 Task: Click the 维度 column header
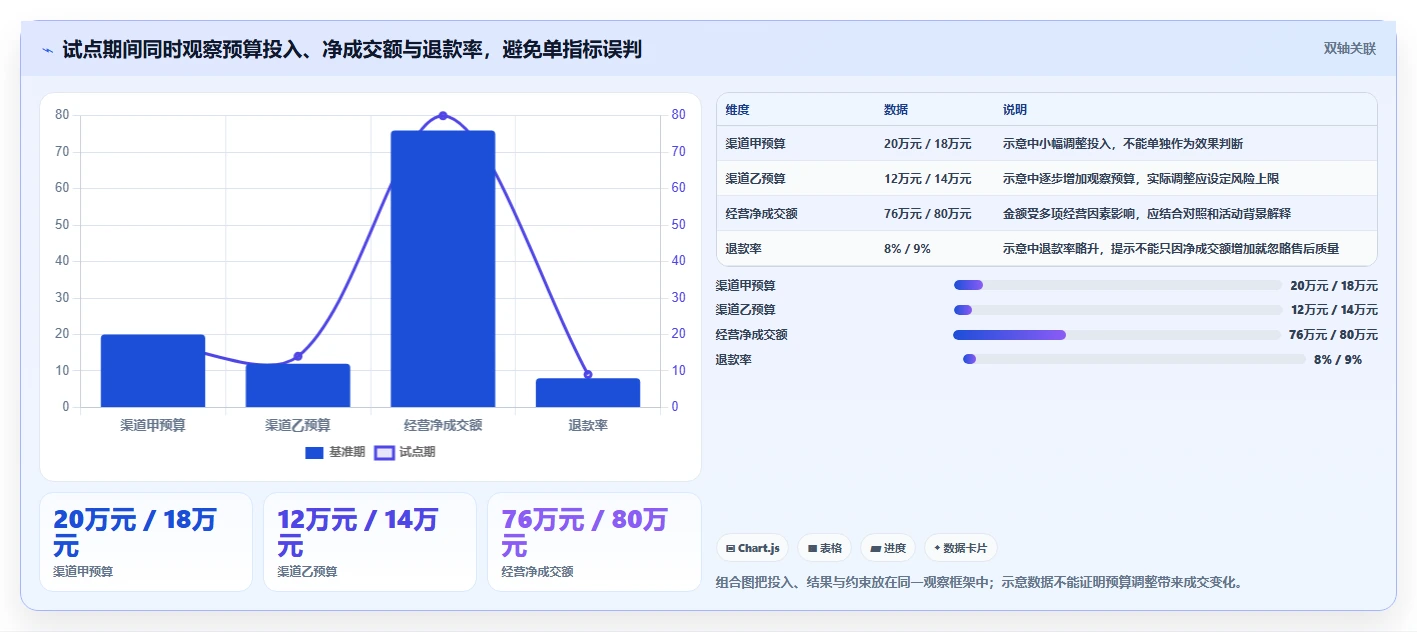[738, 110]
